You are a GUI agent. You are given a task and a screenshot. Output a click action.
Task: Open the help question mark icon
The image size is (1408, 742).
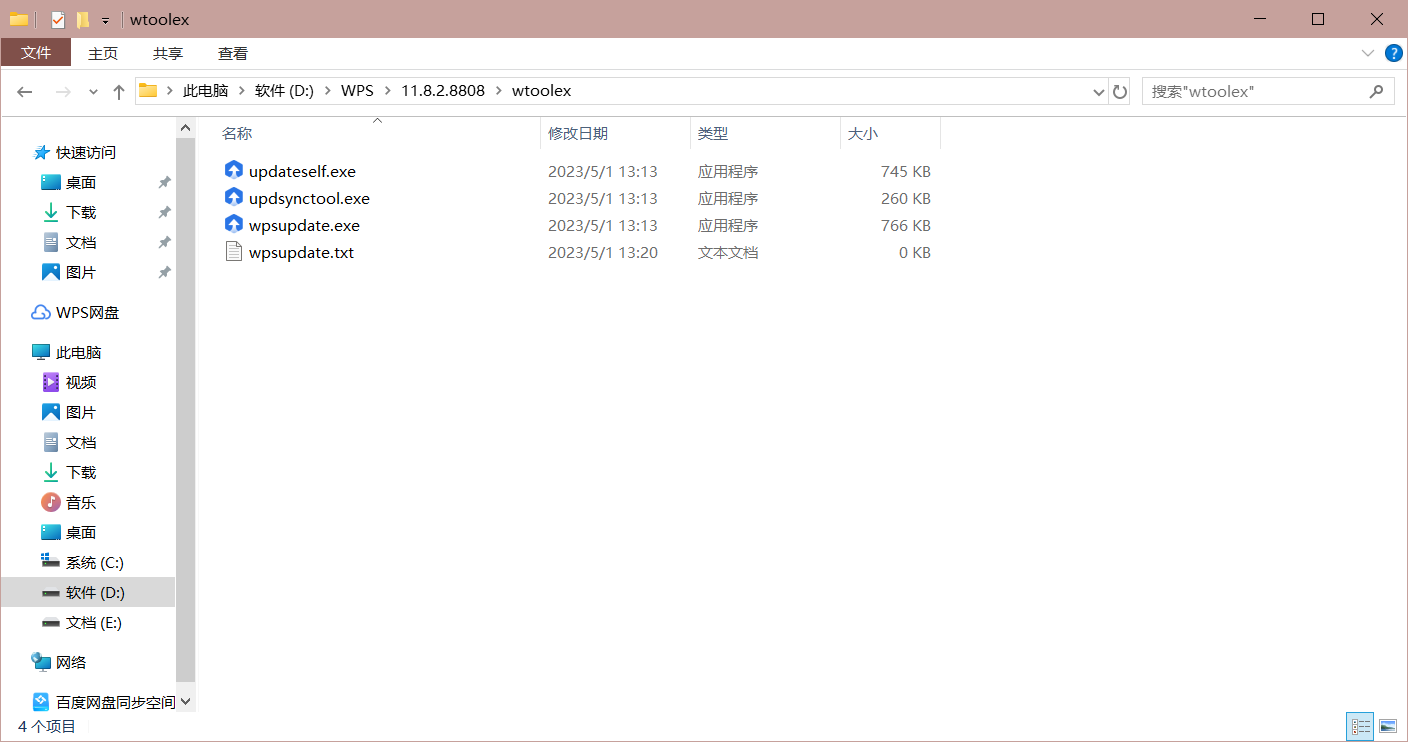[x=1393, y=53]
